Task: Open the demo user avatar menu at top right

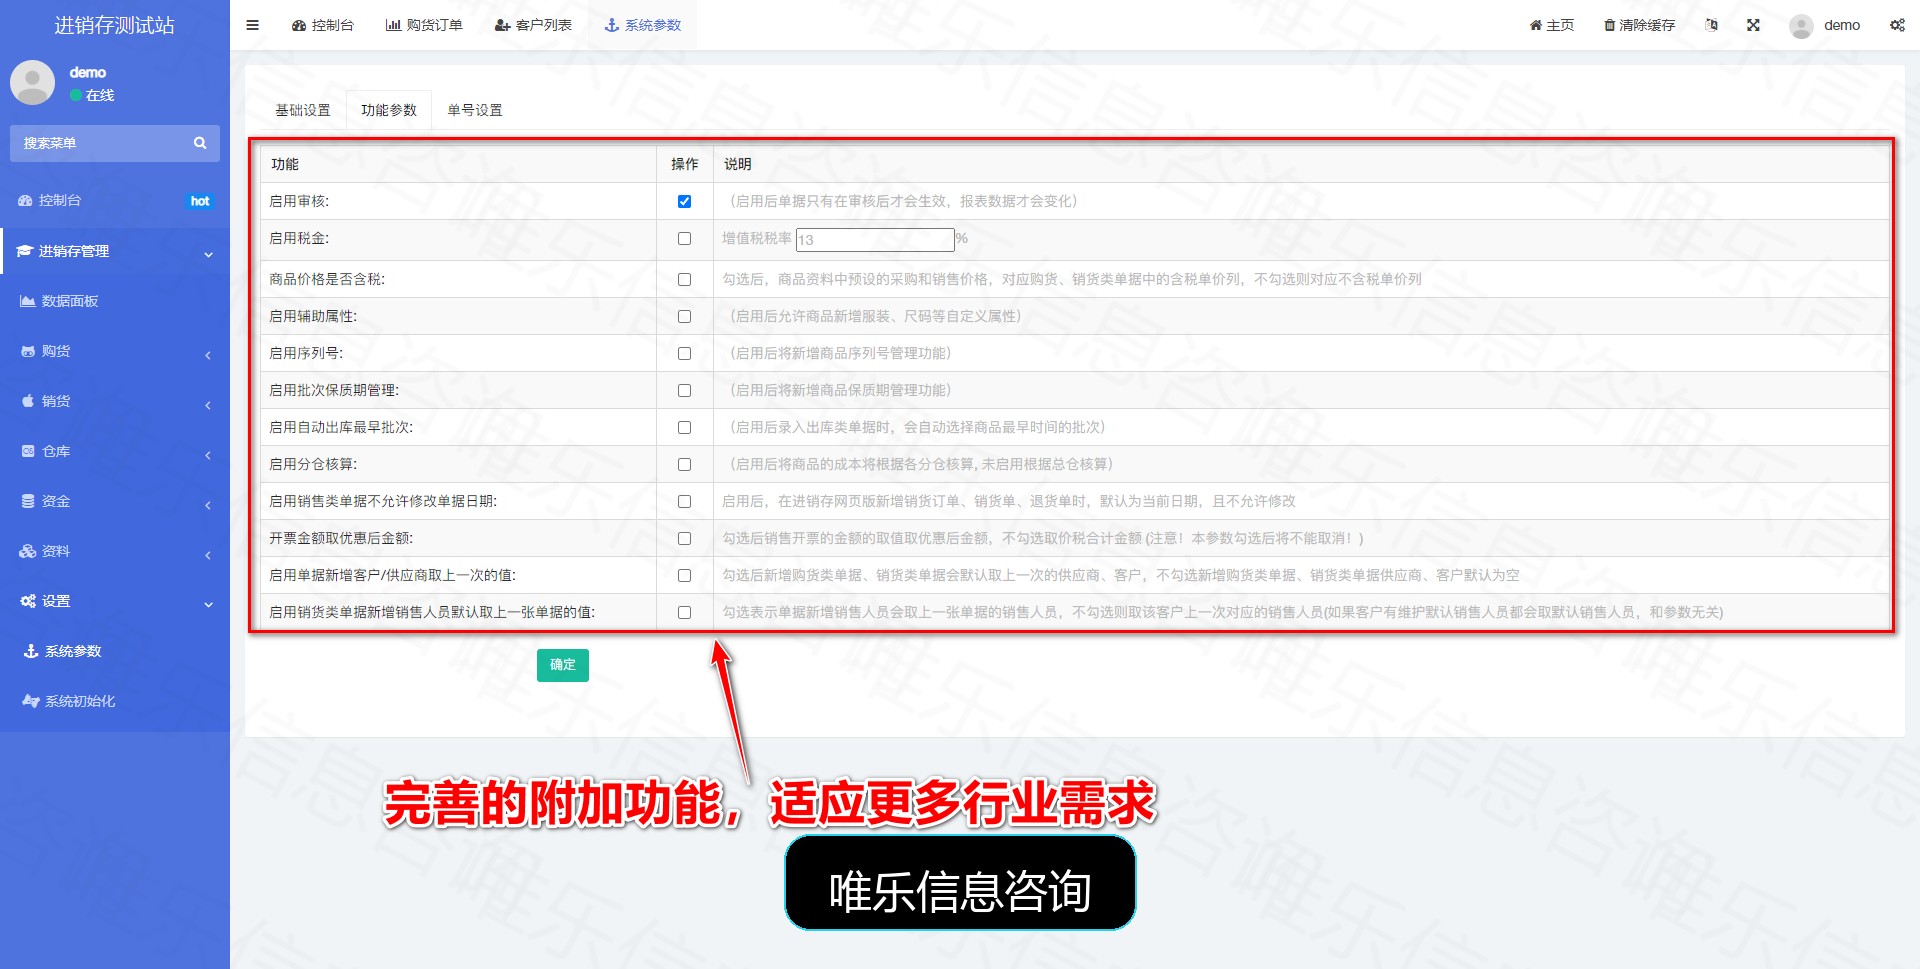Action: (x=1824, y=25)
